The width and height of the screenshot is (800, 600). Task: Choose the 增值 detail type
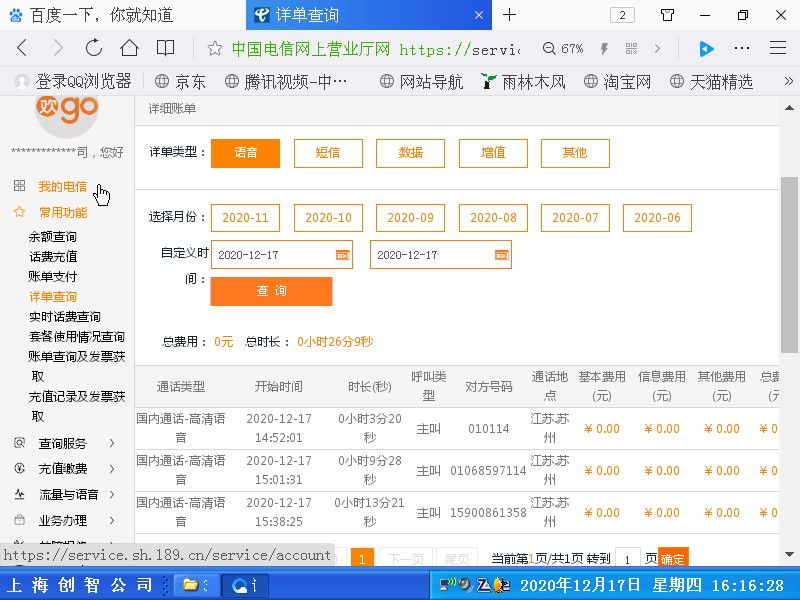[492, 153]
